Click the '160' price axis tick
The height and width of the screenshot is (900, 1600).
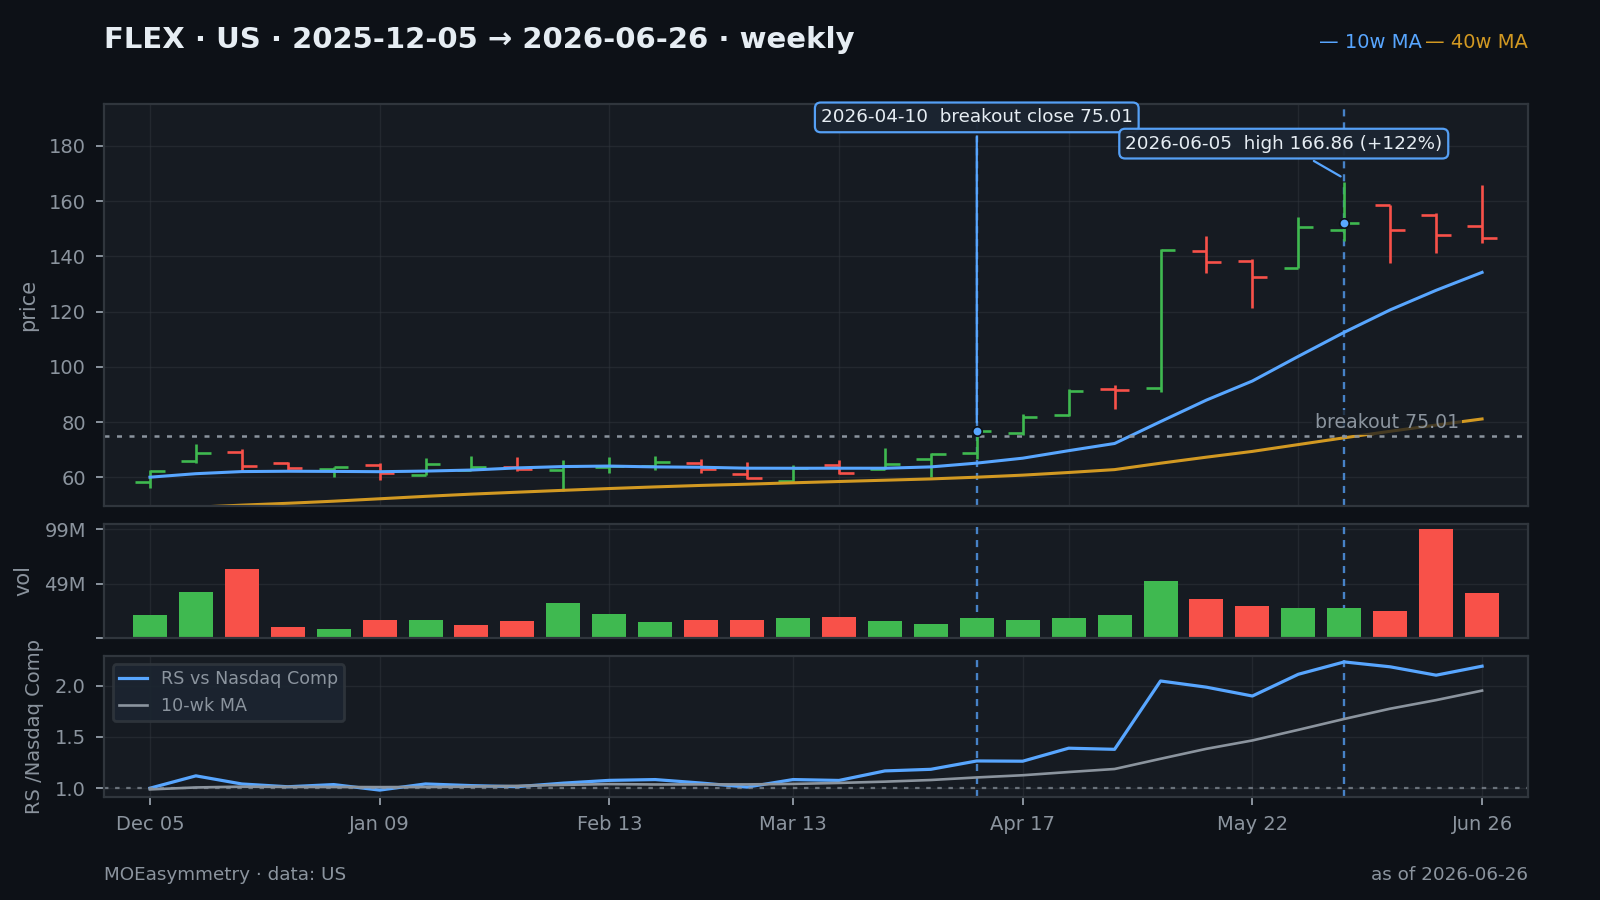click(67, 202)
